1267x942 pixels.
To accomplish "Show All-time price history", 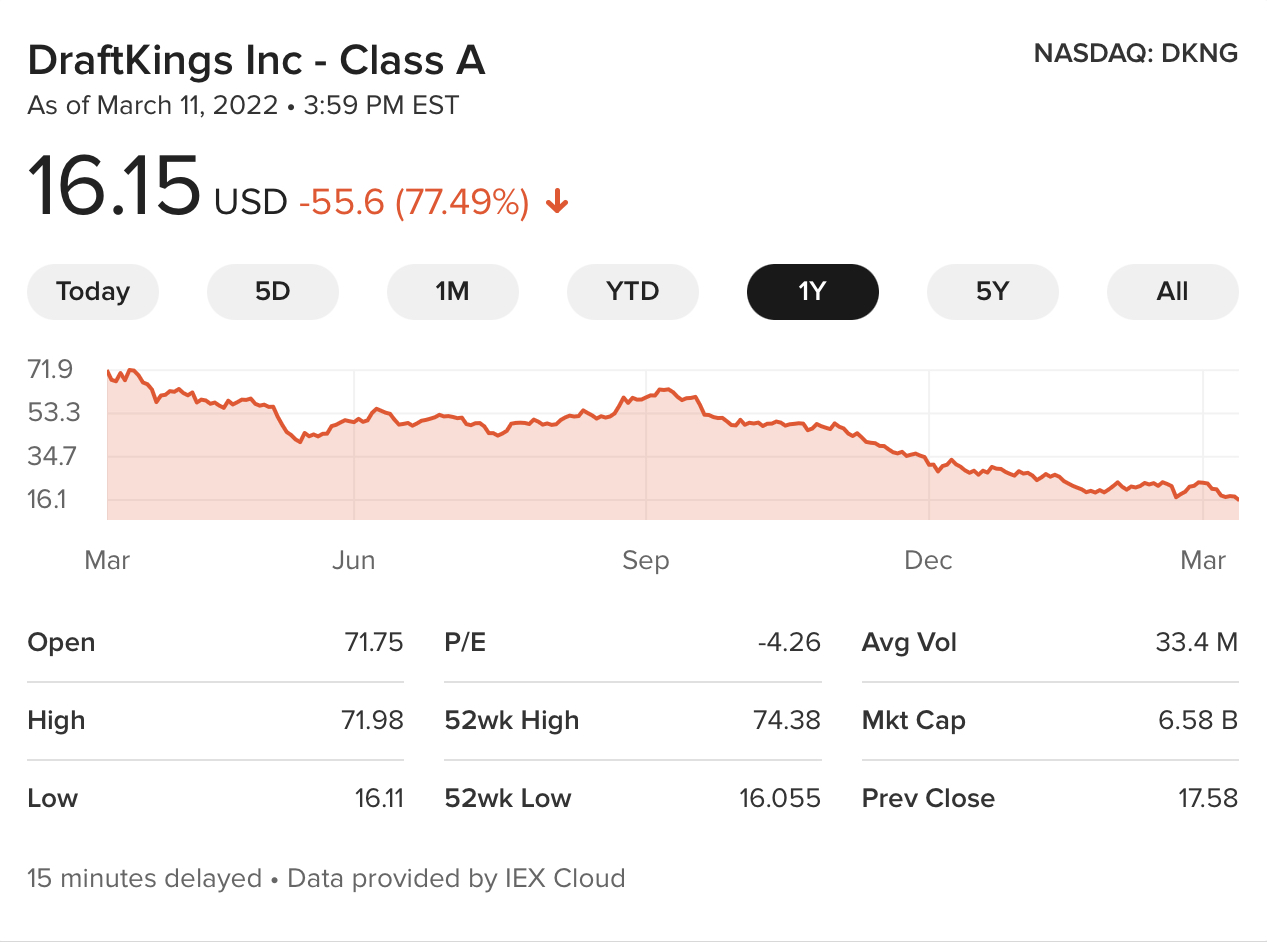I will [x=1172, y=292].
